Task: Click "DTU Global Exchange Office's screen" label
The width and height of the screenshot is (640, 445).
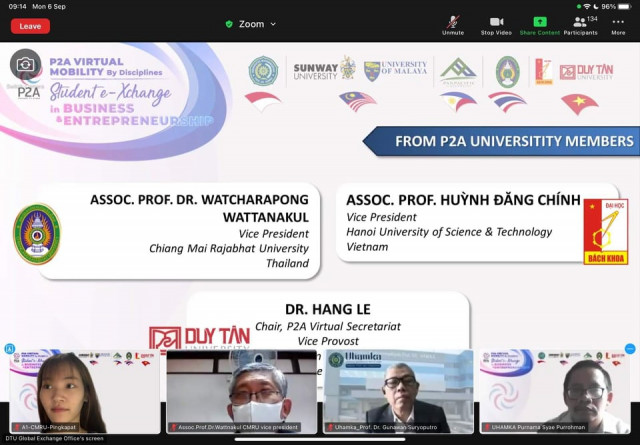Action: pos(55,439)
